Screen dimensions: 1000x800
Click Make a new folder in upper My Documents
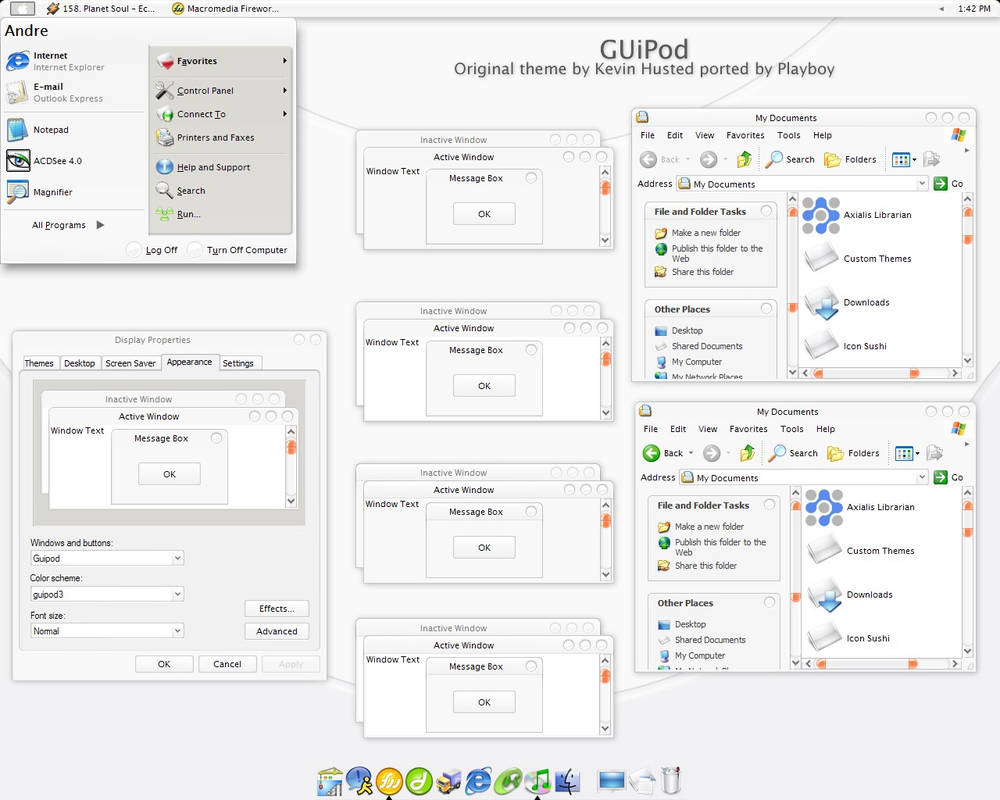[x=698, y=233]
